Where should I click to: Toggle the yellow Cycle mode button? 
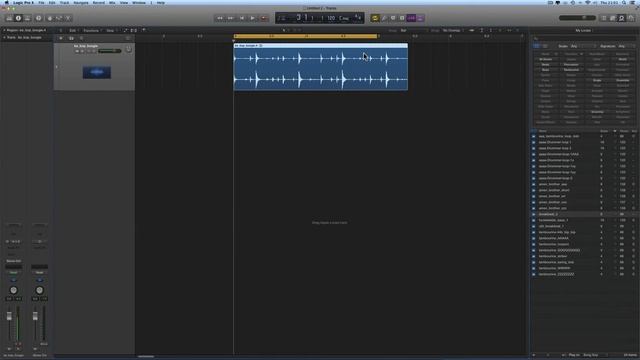375,18
